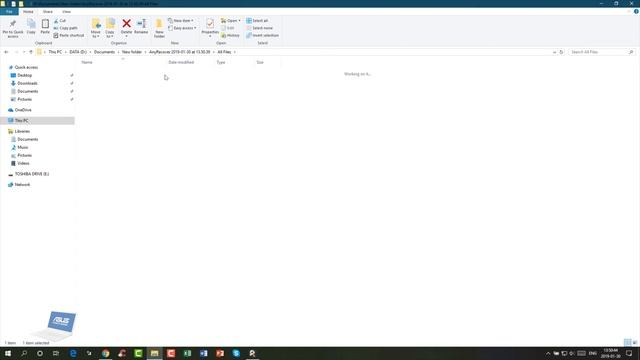This screenshot has width=640, height=360.
Task: Click This PC in the address breadcrumb
Action: 55,52
